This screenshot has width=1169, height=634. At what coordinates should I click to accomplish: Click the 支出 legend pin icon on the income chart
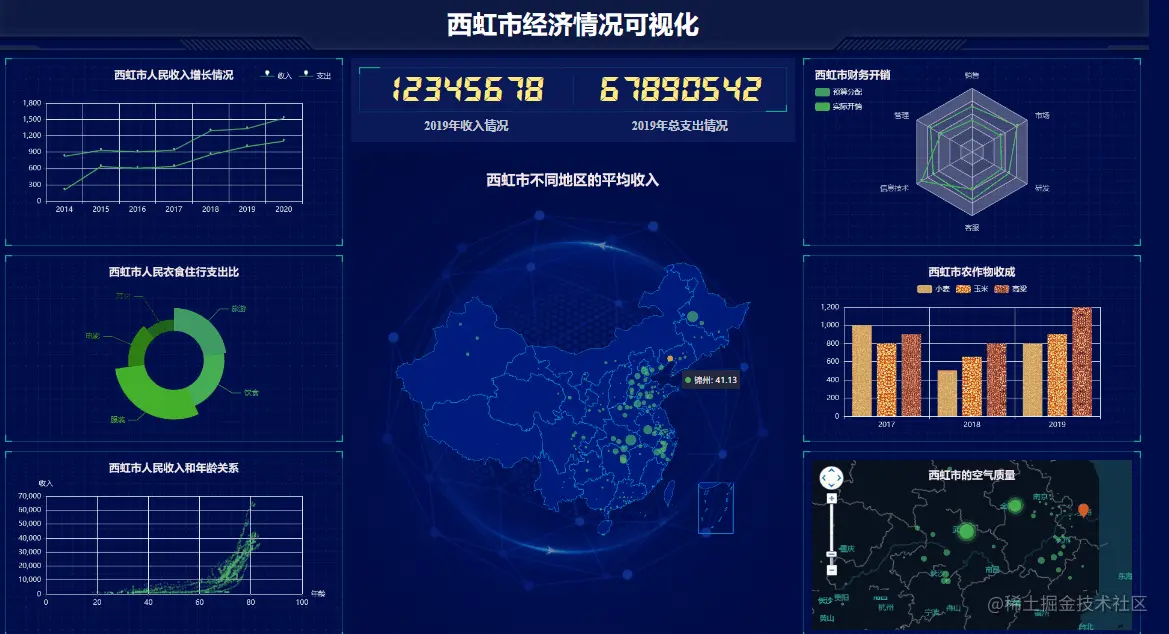point(306,73)
